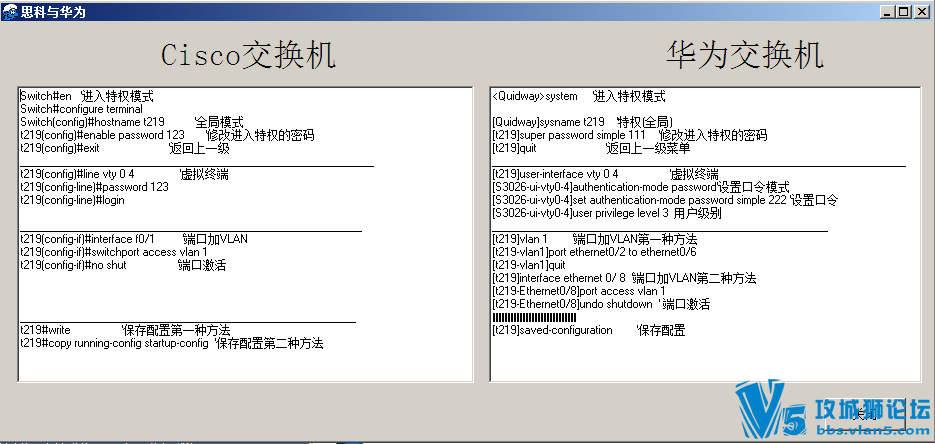Viewport: 935px width, 444px height.
Task: Click the 华为交换机 heading
Action: pyautogui.click(x=745, y=55)
